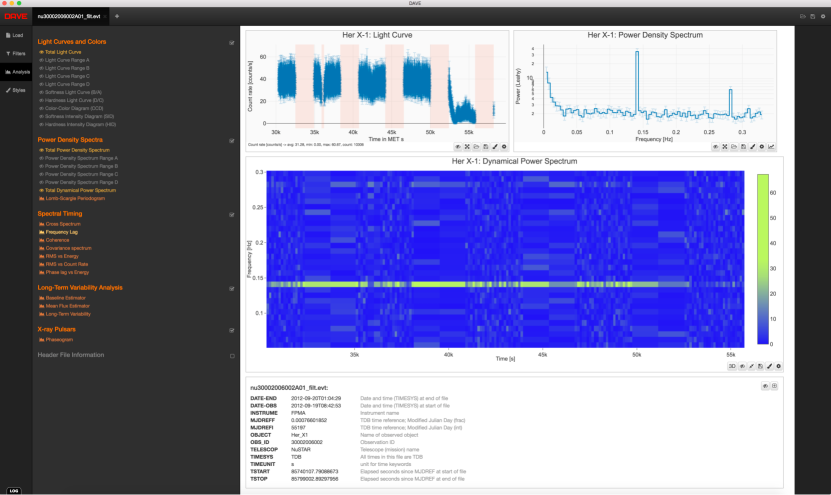Collapse Spectral Timing heading
Screen dimensions: 831x495
(x=60, y=214)
